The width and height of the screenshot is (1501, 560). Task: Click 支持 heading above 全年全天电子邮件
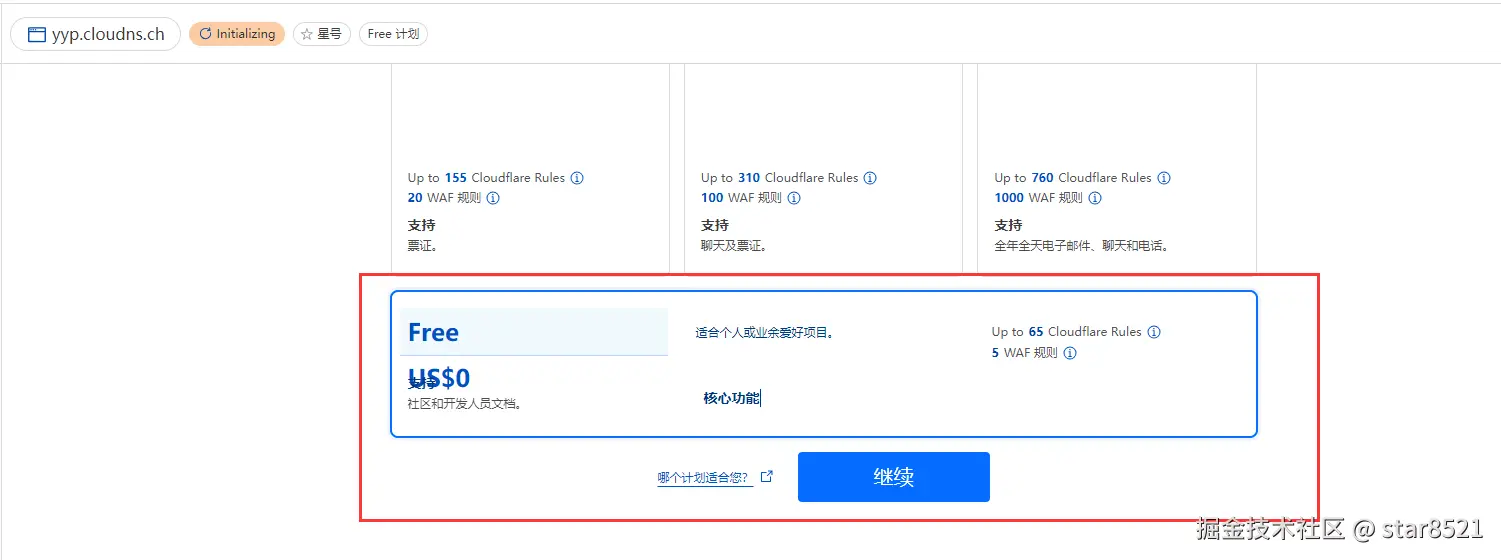click(x=1008, y=225)
